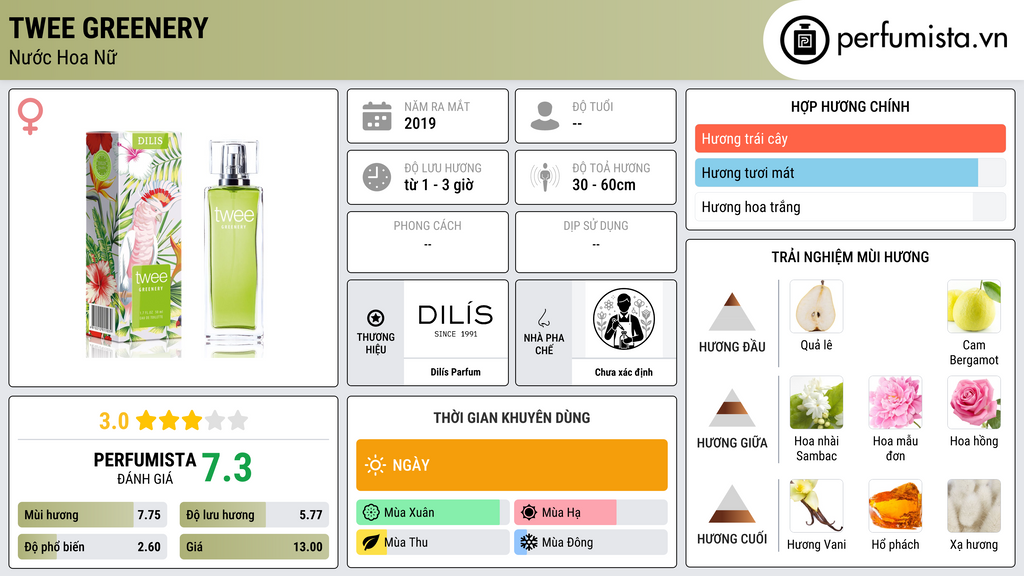Click the autumn leaf icon Mùa Thu
Screen dimensions: 1024x576
(371, 542)
